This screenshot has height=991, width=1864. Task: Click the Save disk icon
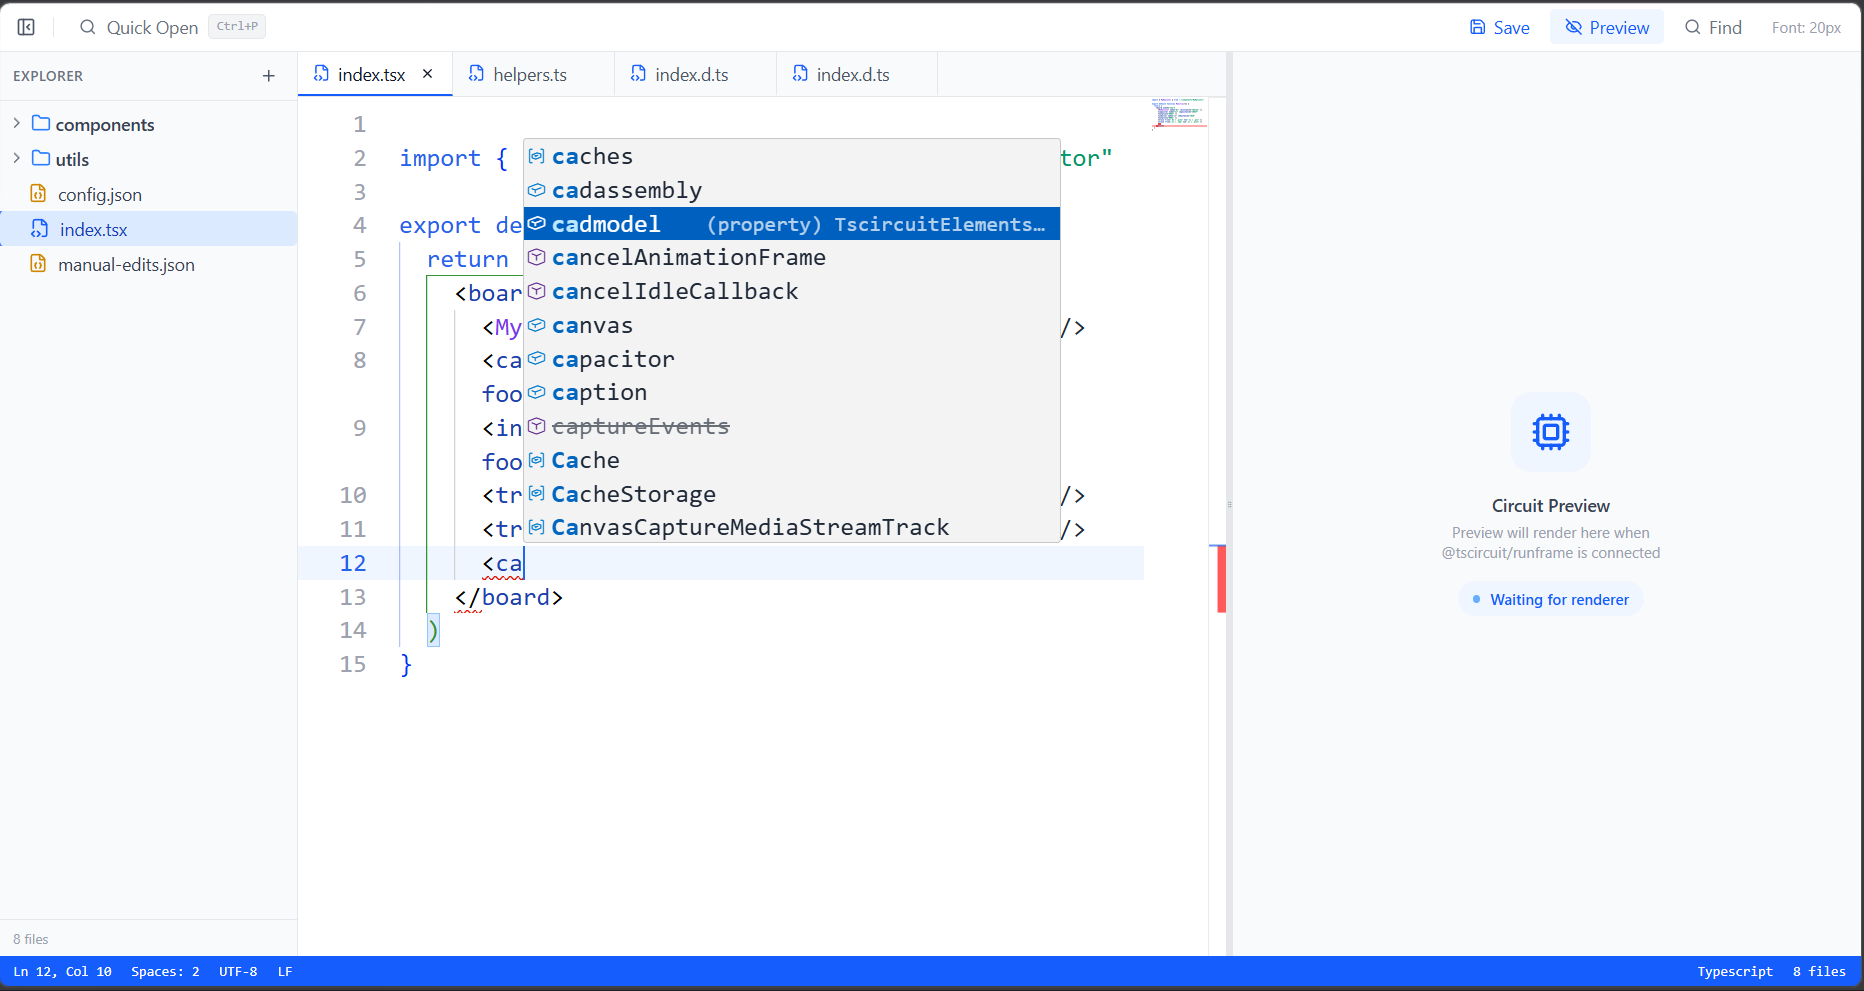tap(1477, 27)
